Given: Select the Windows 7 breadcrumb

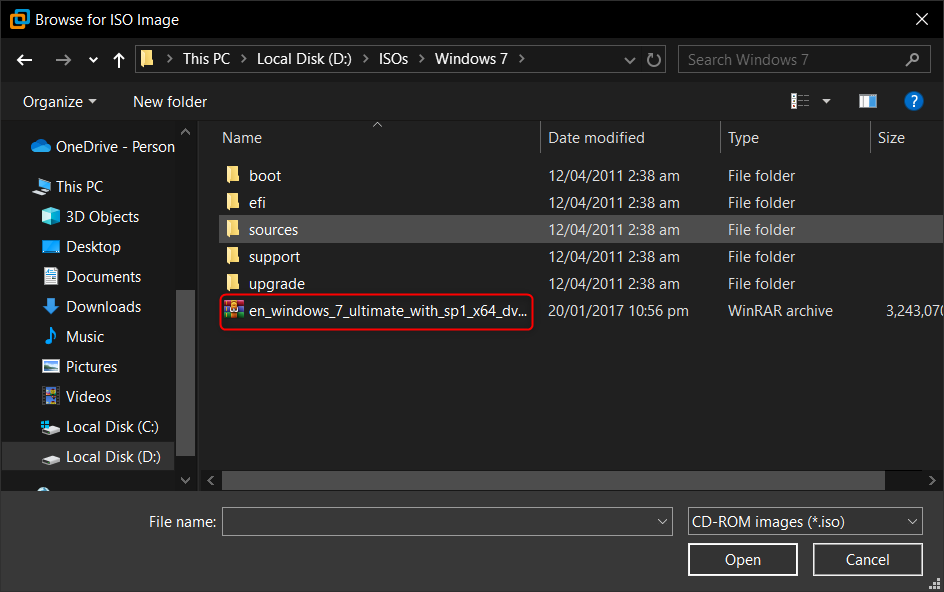Looking at the screenshot, I should [471, 59].
